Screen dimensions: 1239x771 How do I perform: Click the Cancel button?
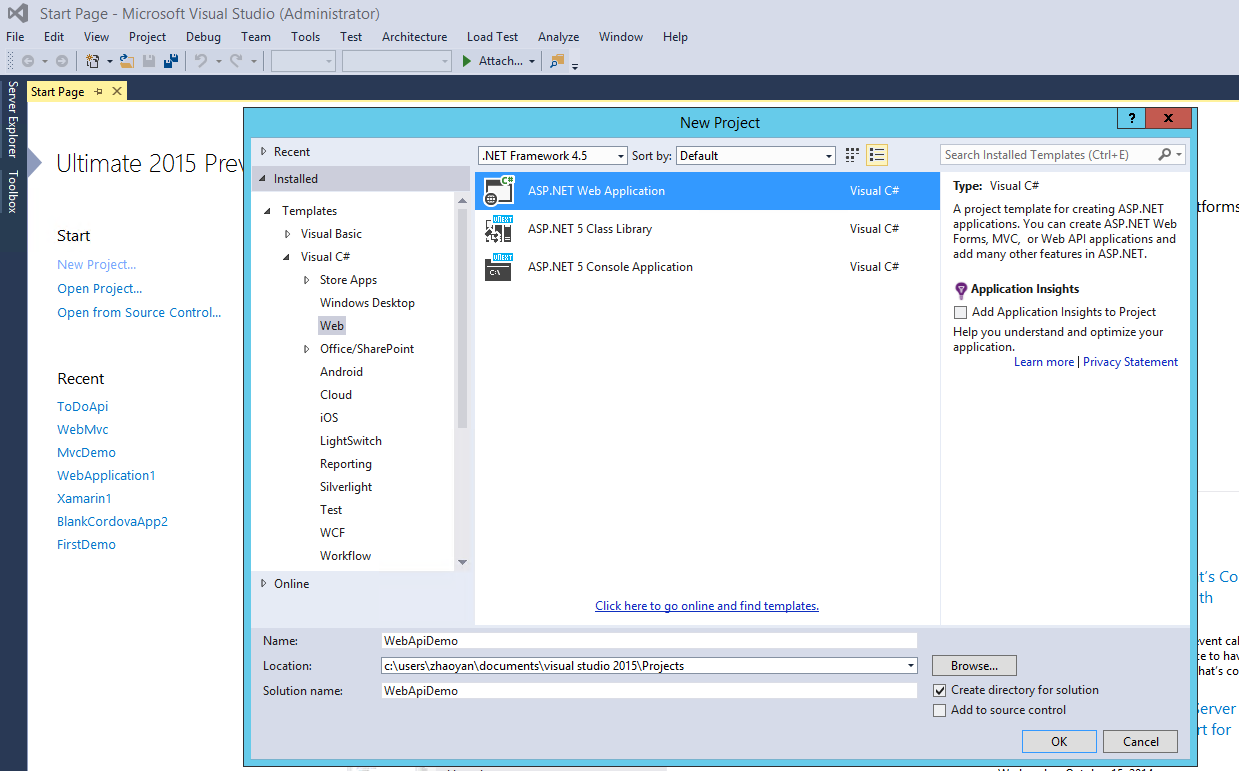[x=1141, y=742]
